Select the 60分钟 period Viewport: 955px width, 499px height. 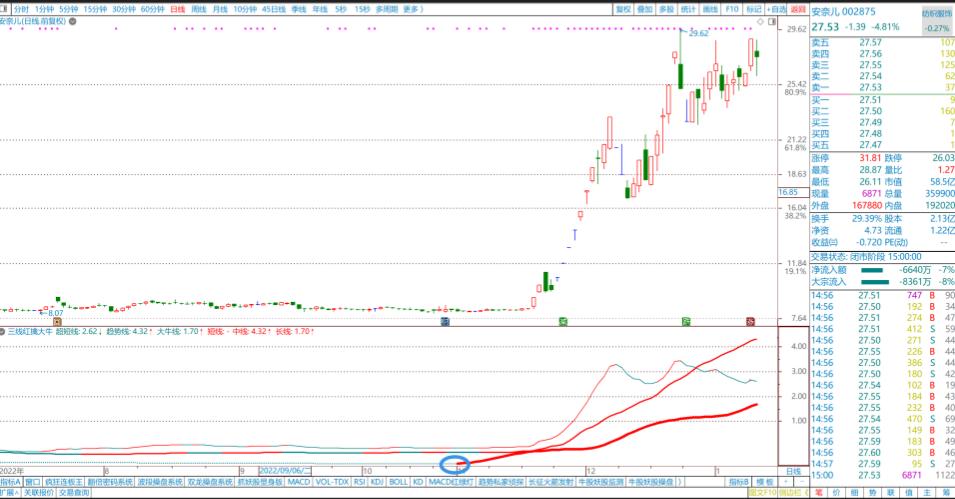153,9
